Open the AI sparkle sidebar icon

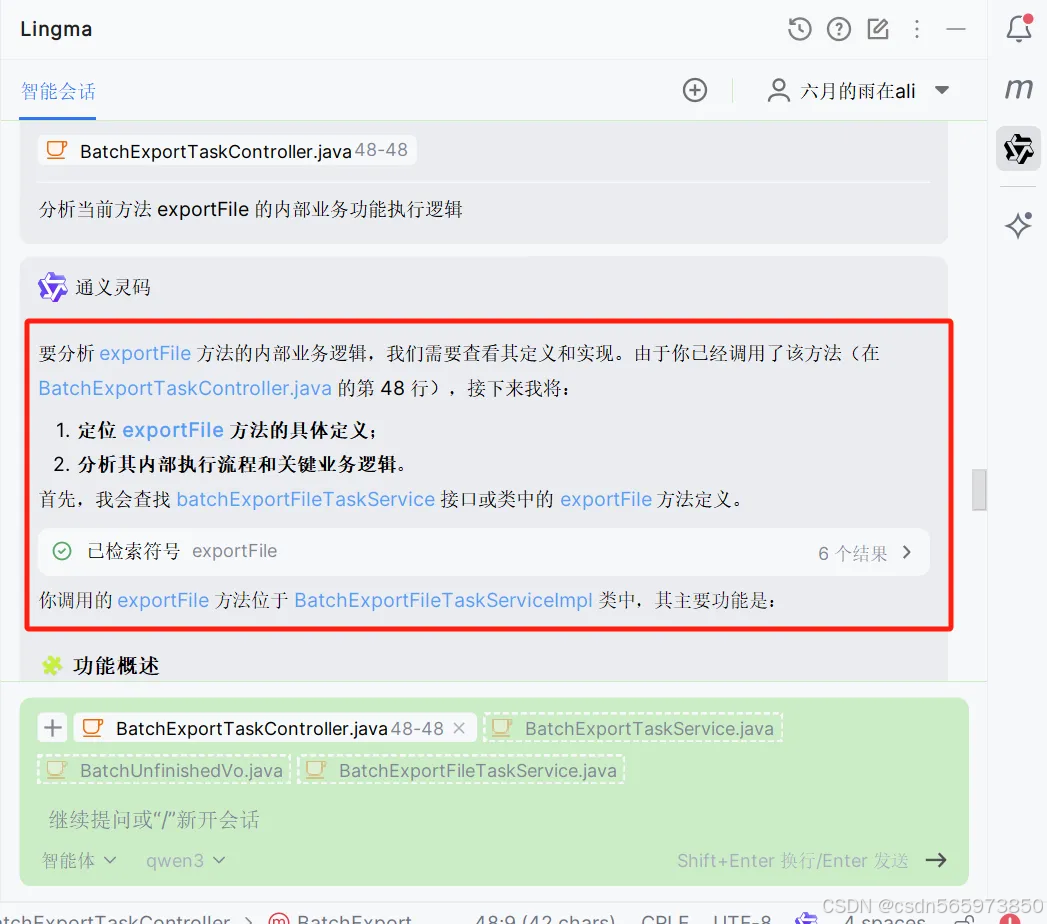pyautogui.click(x=1019, y=225)
